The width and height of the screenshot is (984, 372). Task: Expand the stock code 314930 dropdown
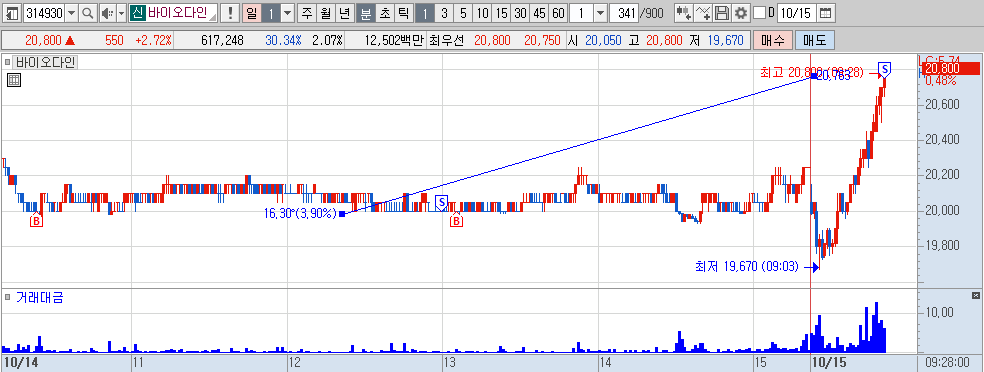pos(71,13)
